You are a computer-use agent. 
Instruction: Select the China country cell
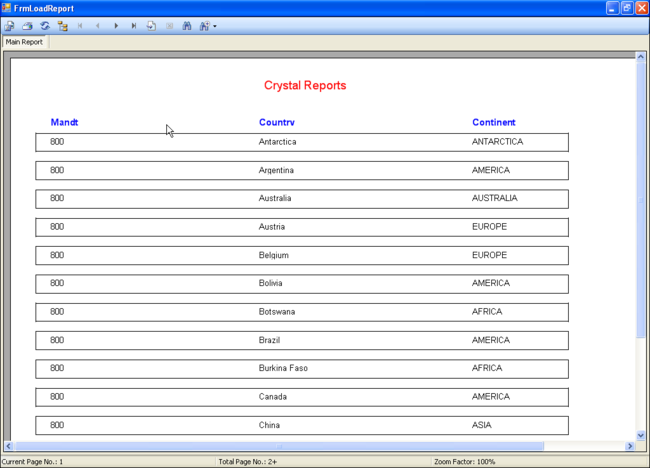click(269, 425)
